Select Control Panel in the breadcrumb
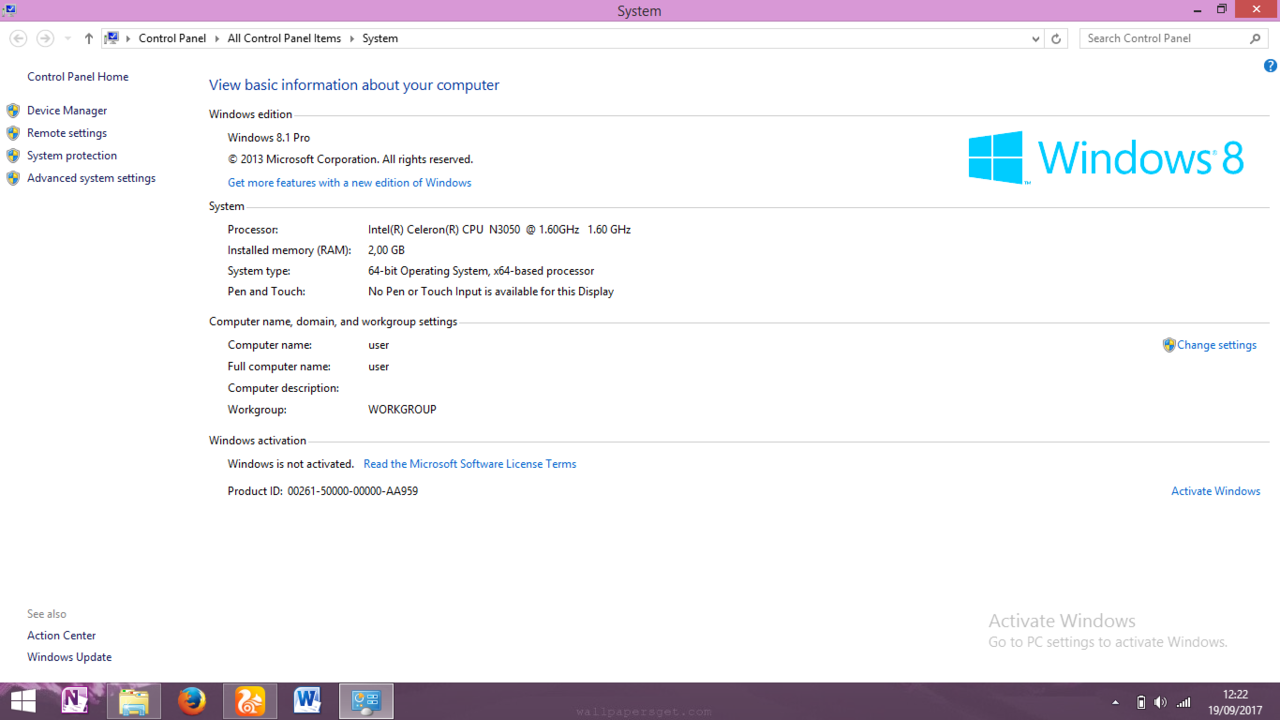The height and width of the screenshot is (720, 1280). tap(172, 38)
